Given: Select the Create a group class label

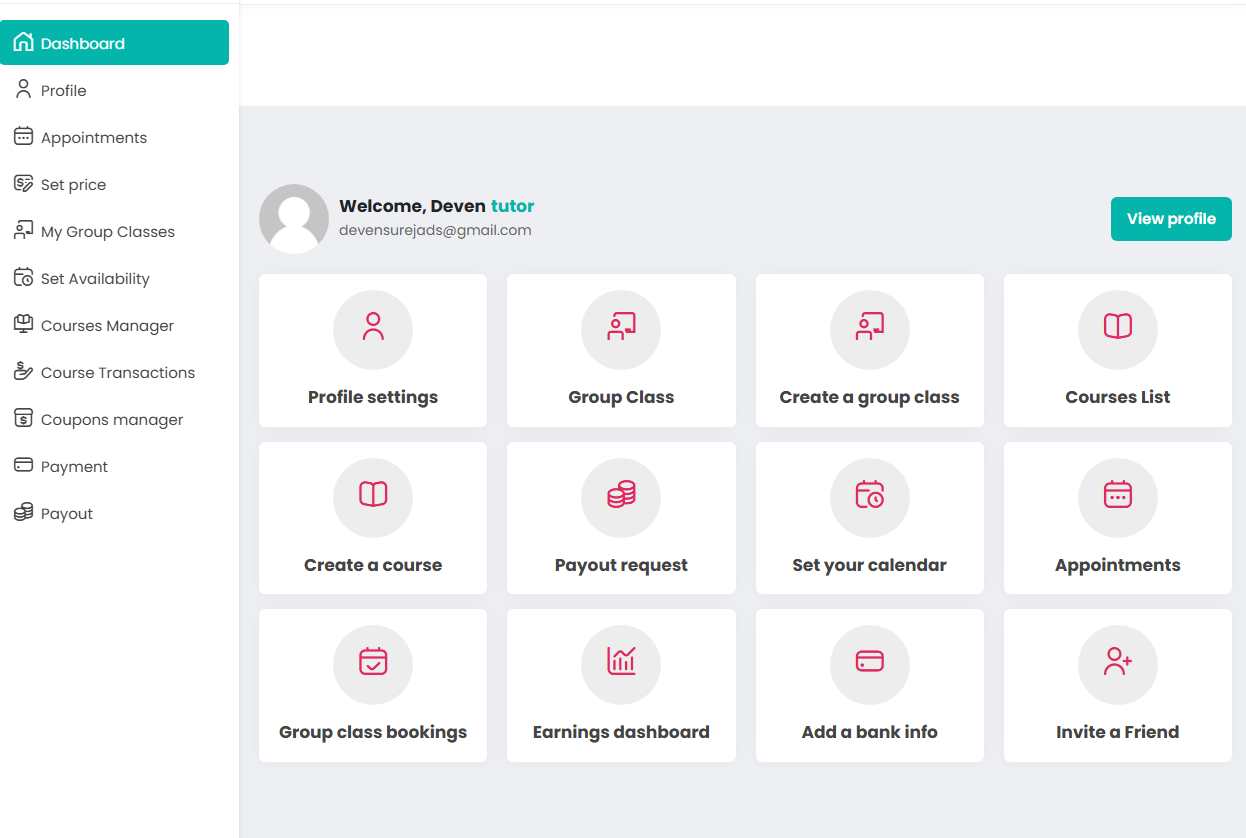Looking at the screenshot, I should [870, 397].
